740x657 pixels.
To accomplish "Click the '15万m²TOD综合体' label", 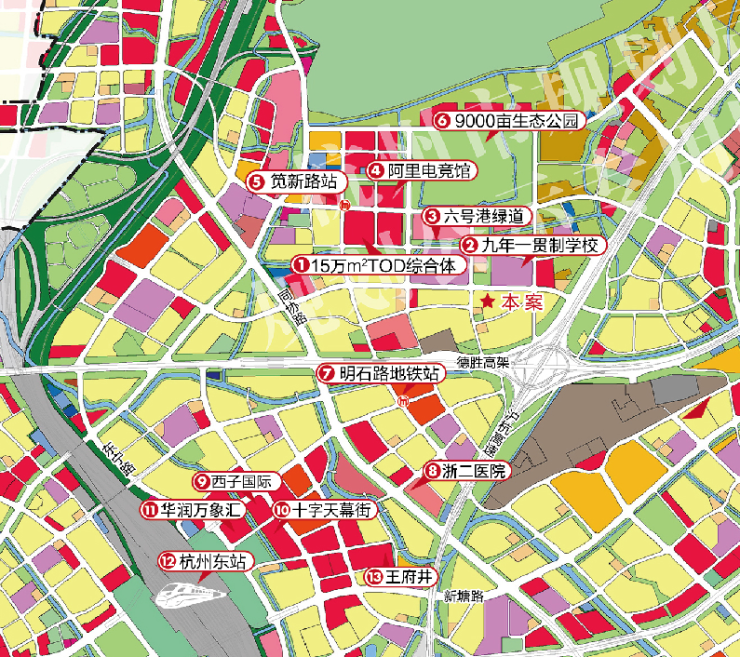I will point(379,266).
